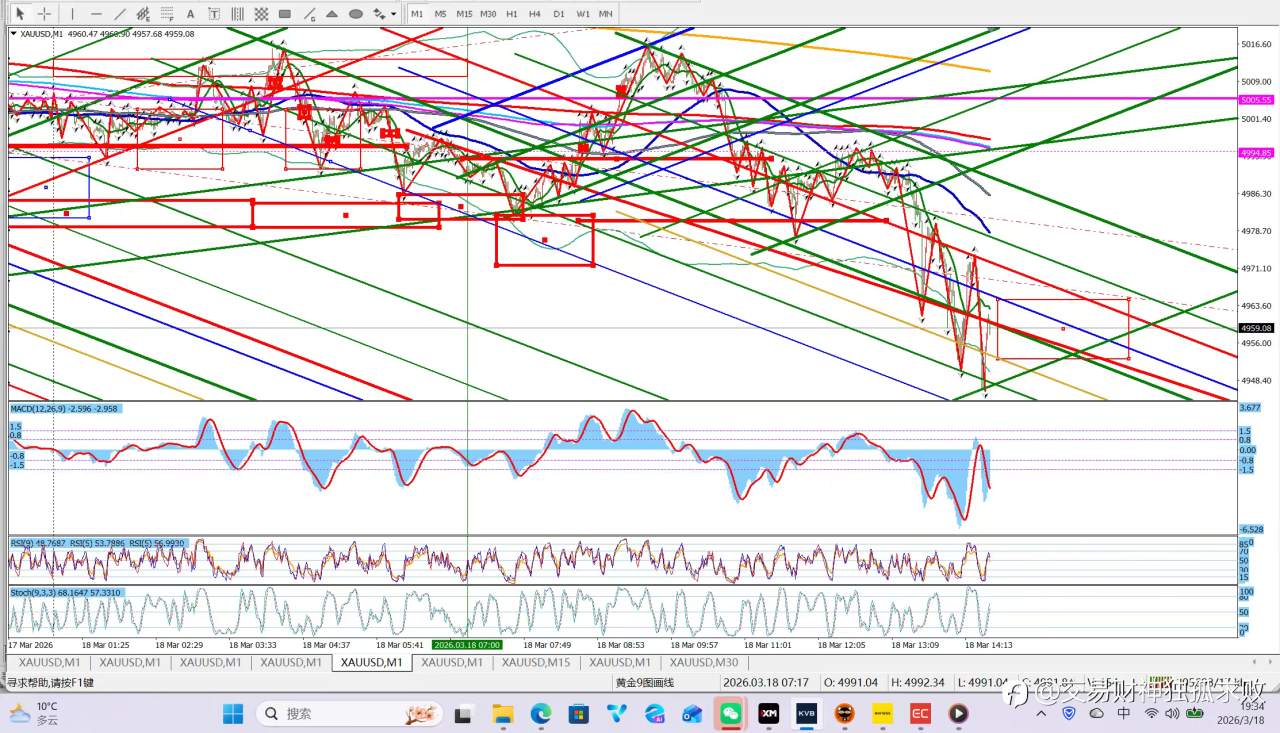Launch Microsoft Edge from the taskbar
This screenshot has height=733, width=1280.
click(540, 714)
